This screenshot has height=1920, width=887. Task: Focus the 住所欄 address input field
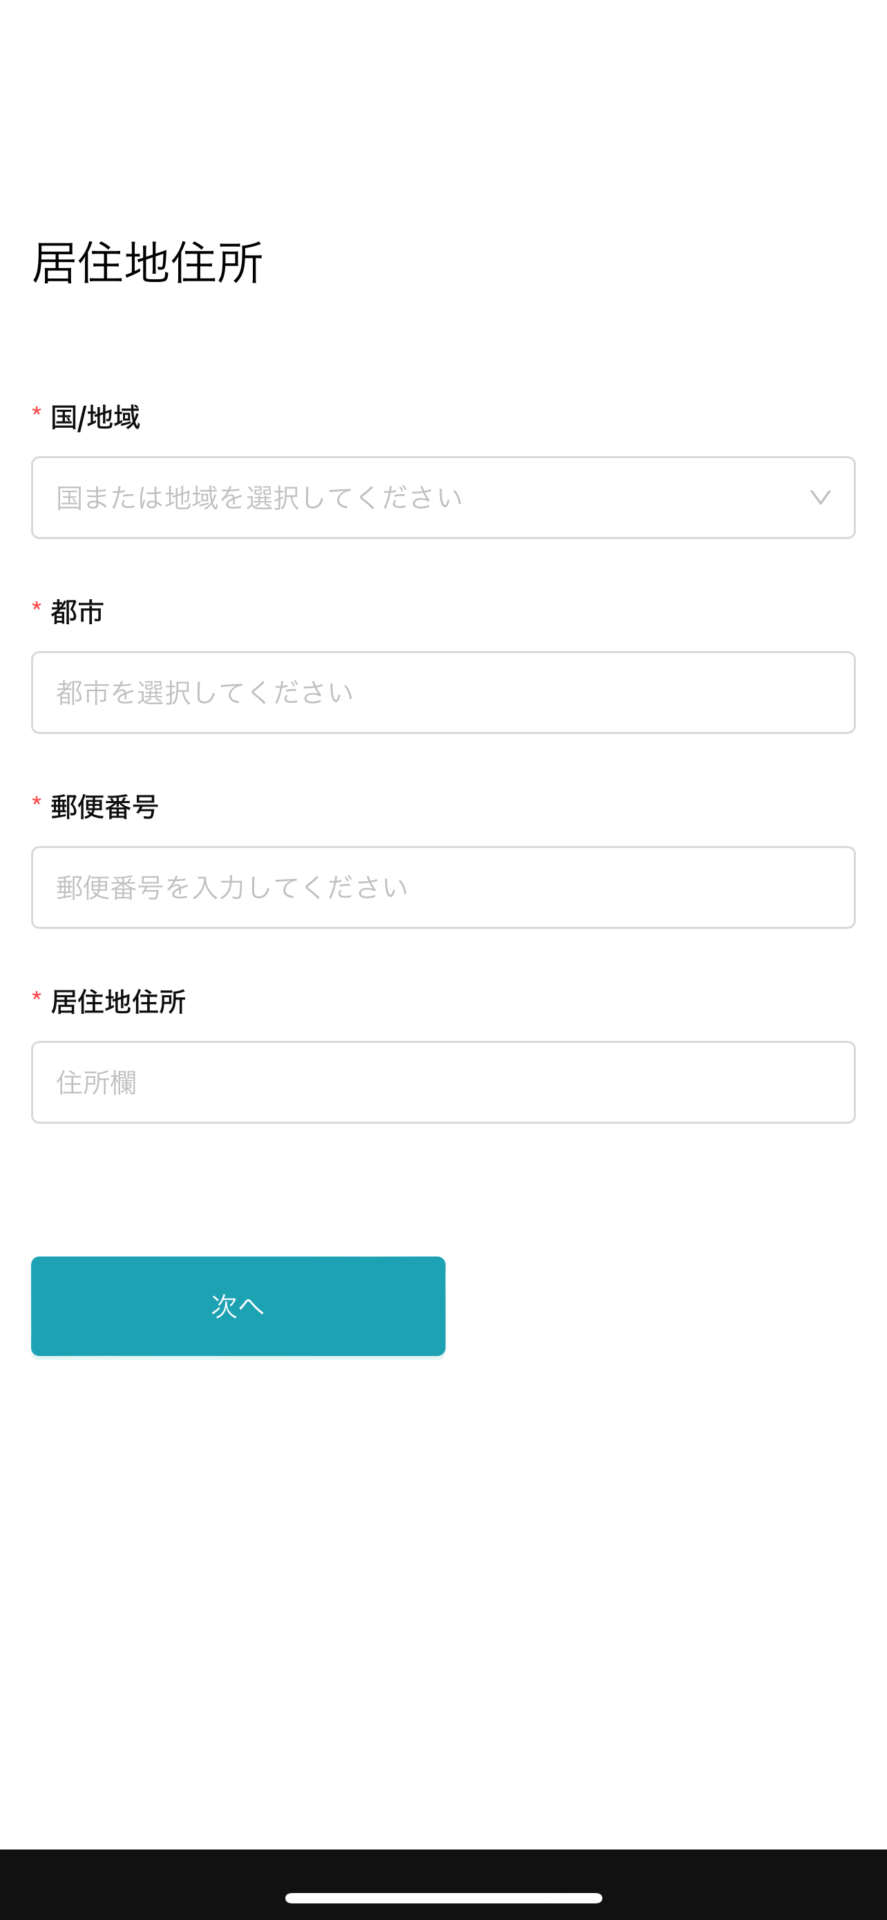pos(443,1083)
